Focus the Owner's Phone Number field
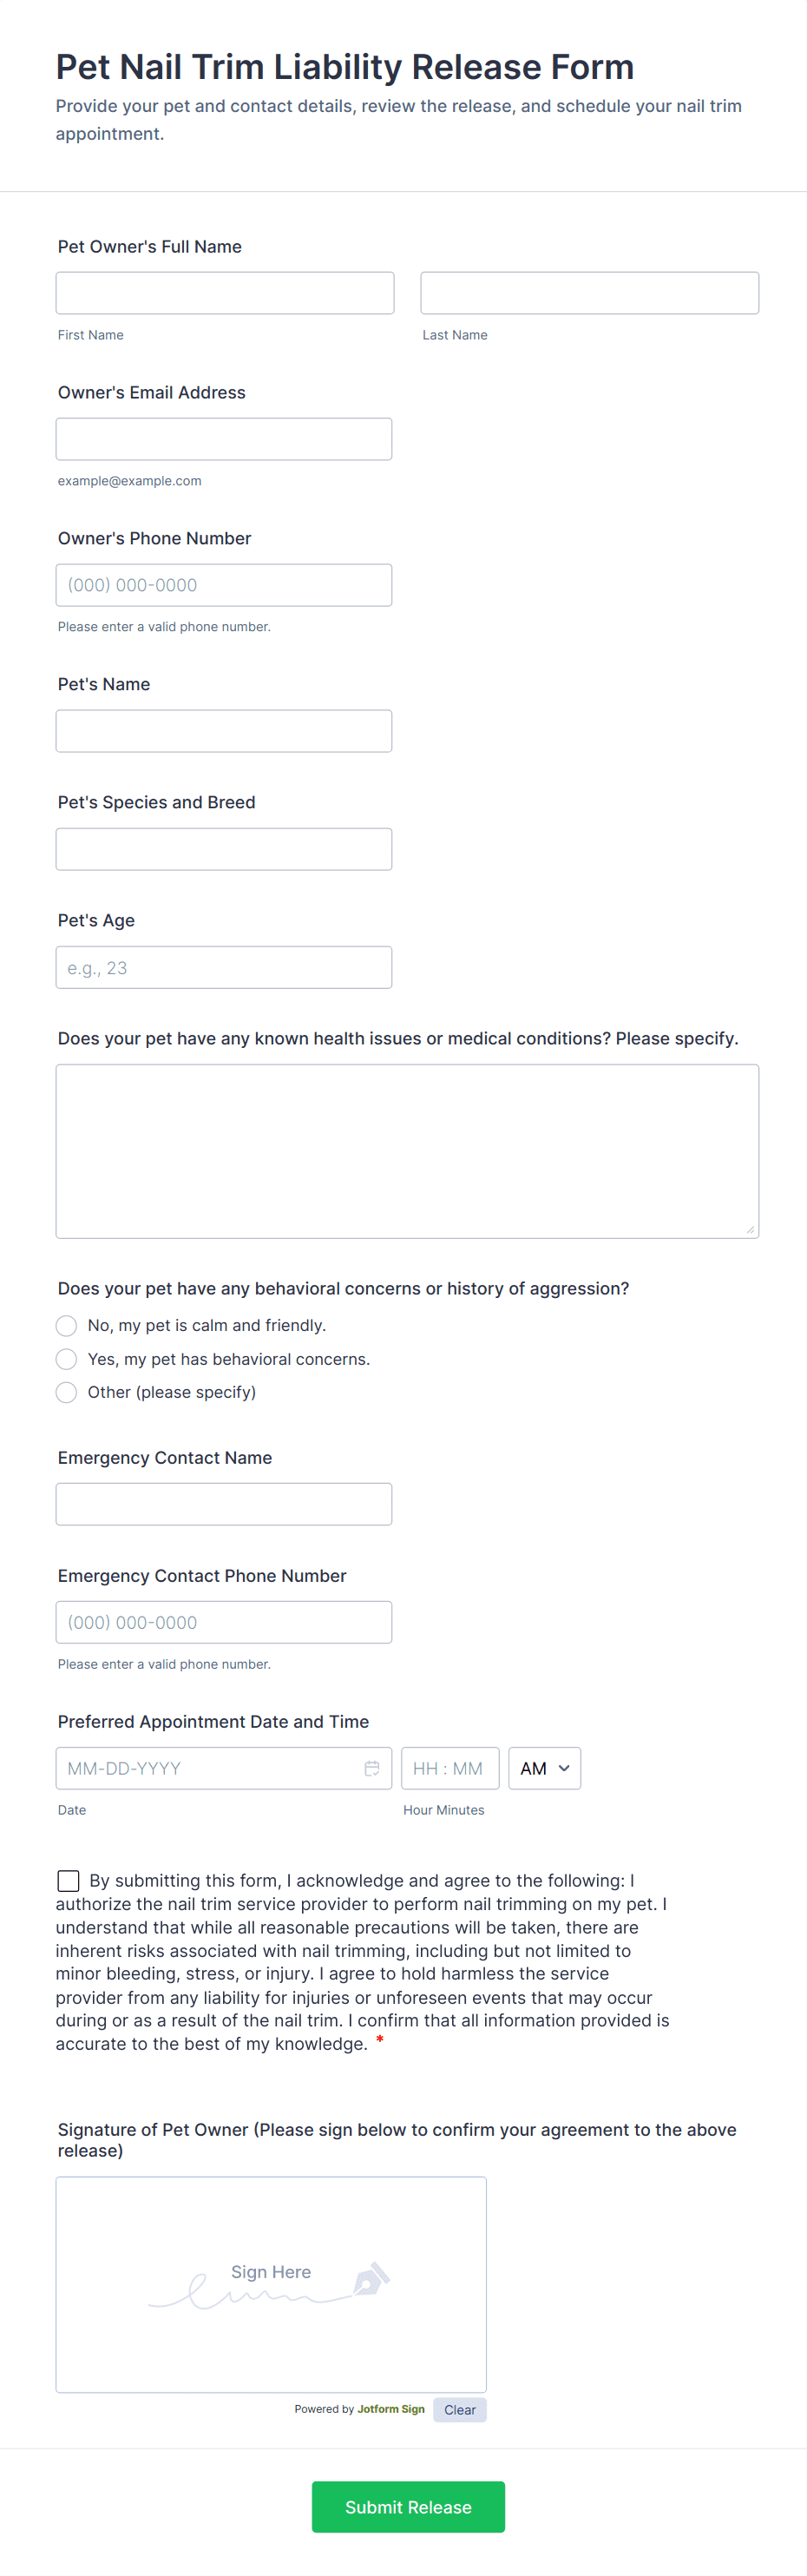807x2576 pixels. [224, 585]
